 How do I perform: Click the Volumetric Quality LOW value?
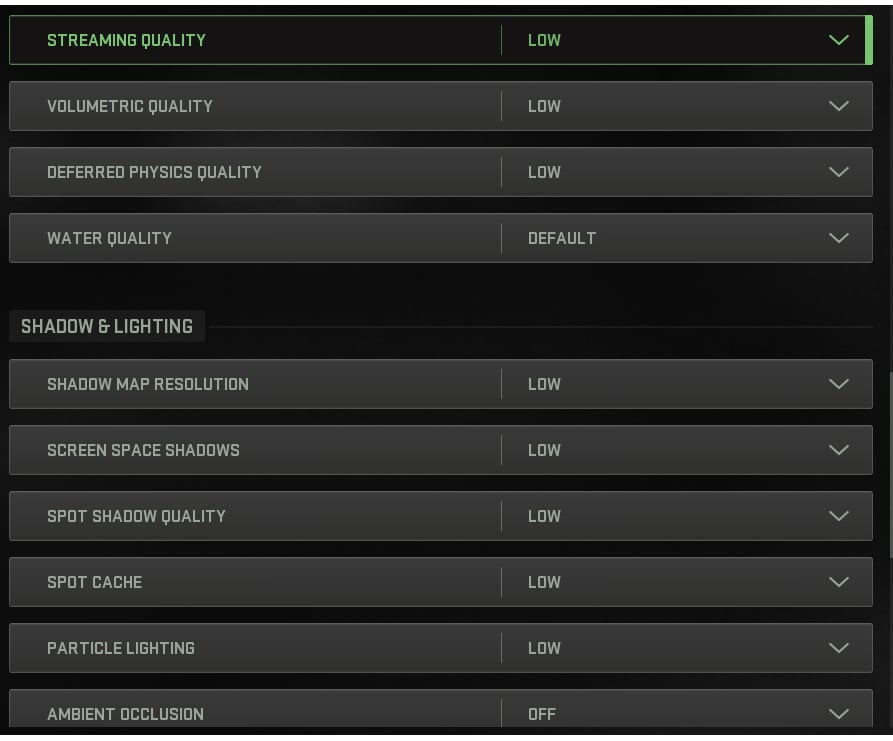(x=544, y=106)
